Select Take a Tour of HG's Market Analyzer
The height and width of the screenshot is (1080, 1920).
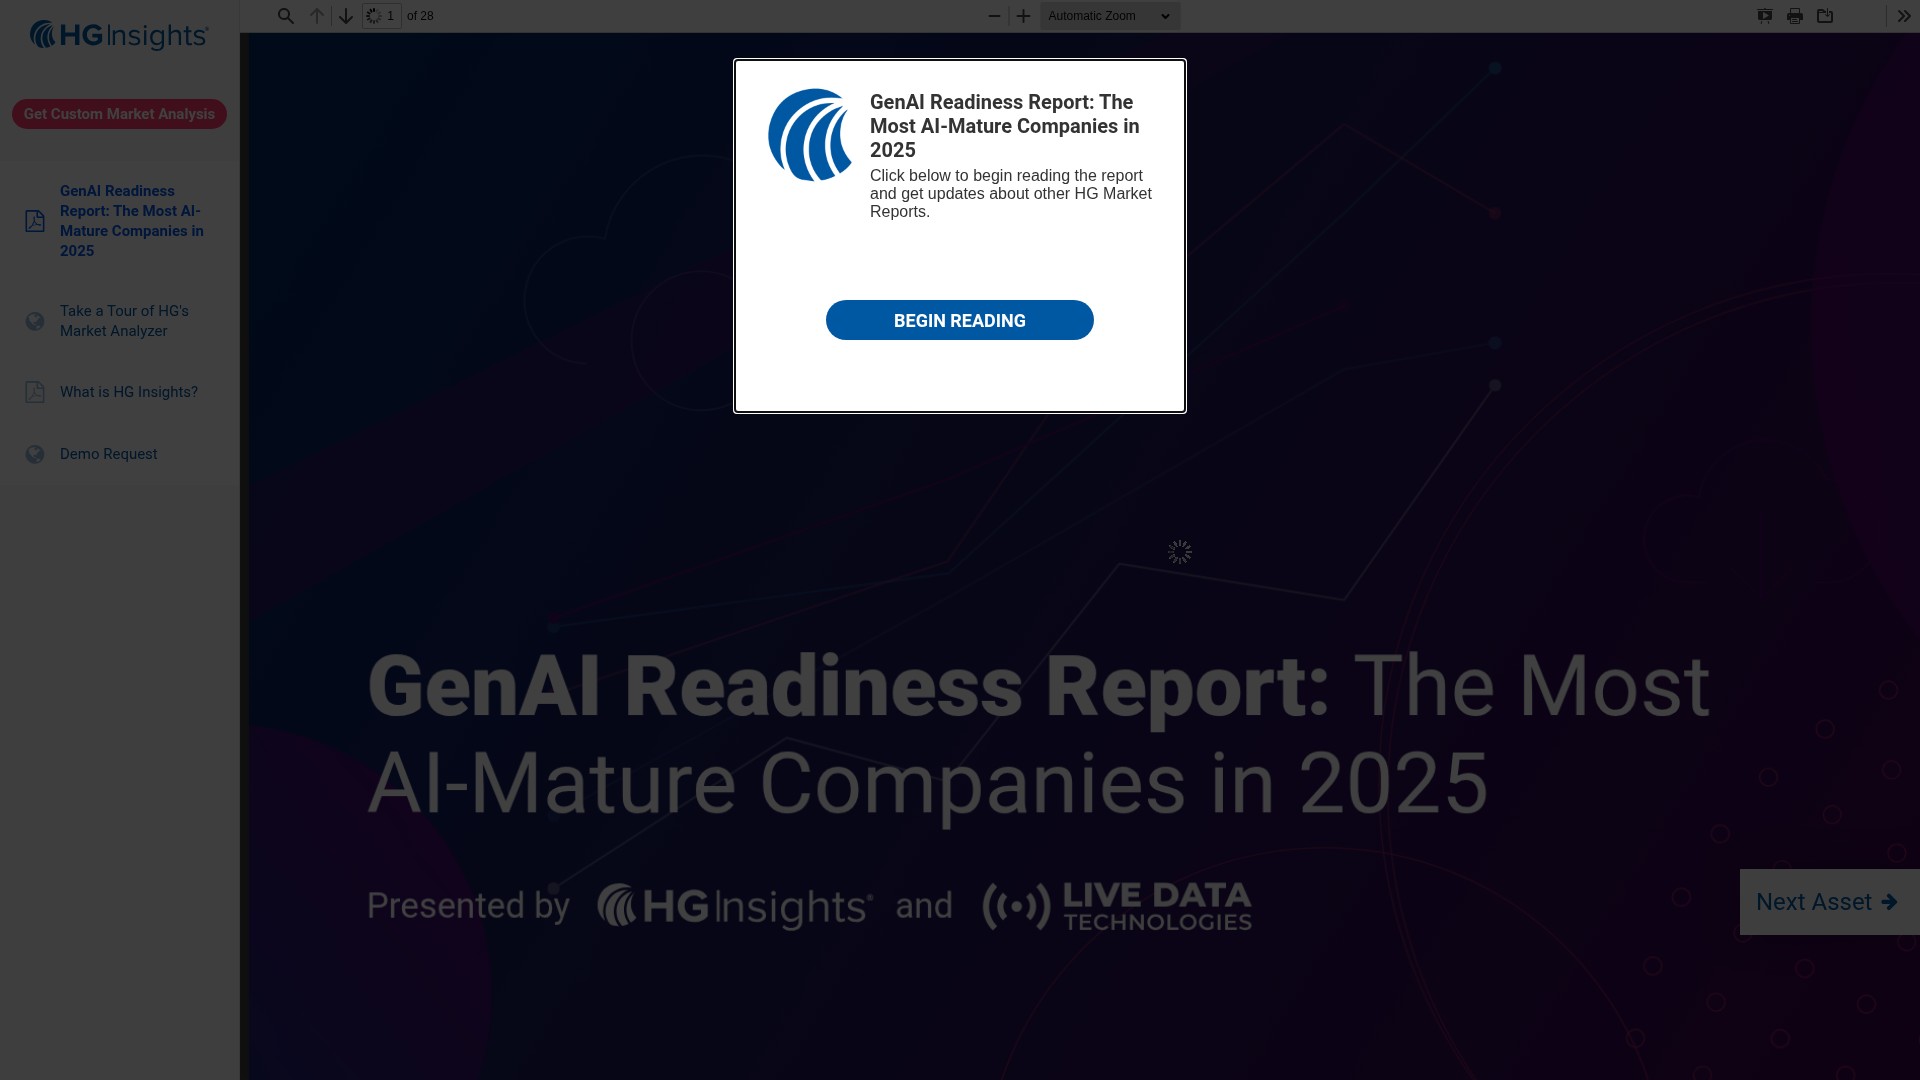coord(120,321)
